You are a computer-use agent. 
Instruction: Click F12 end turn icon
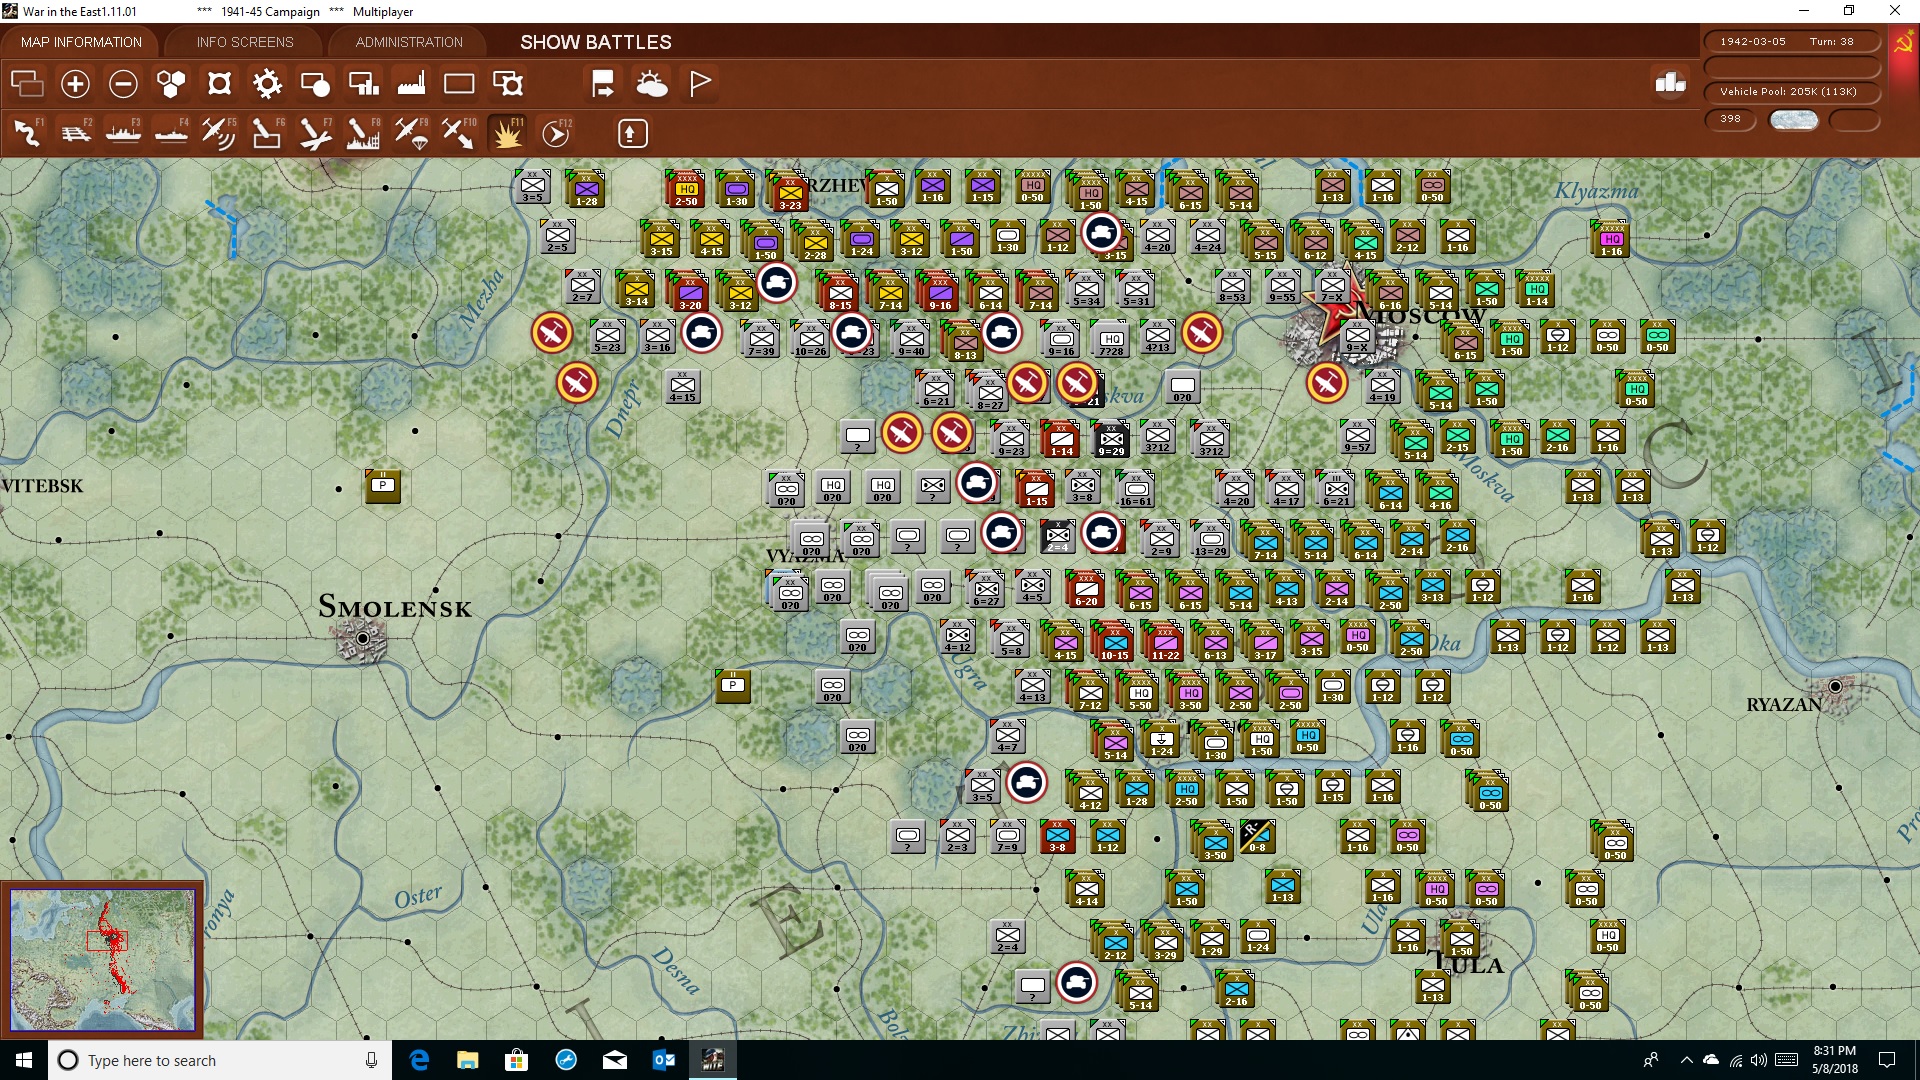point(556,133)
